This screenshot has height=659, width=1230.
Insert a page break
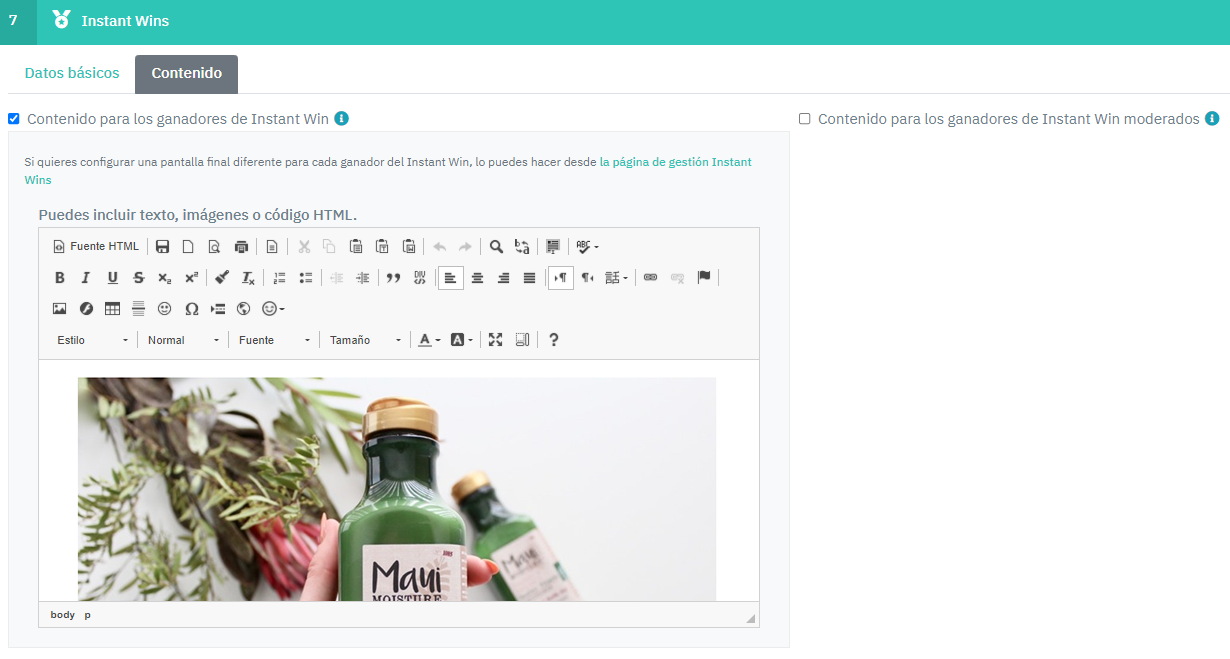point(217,309)
